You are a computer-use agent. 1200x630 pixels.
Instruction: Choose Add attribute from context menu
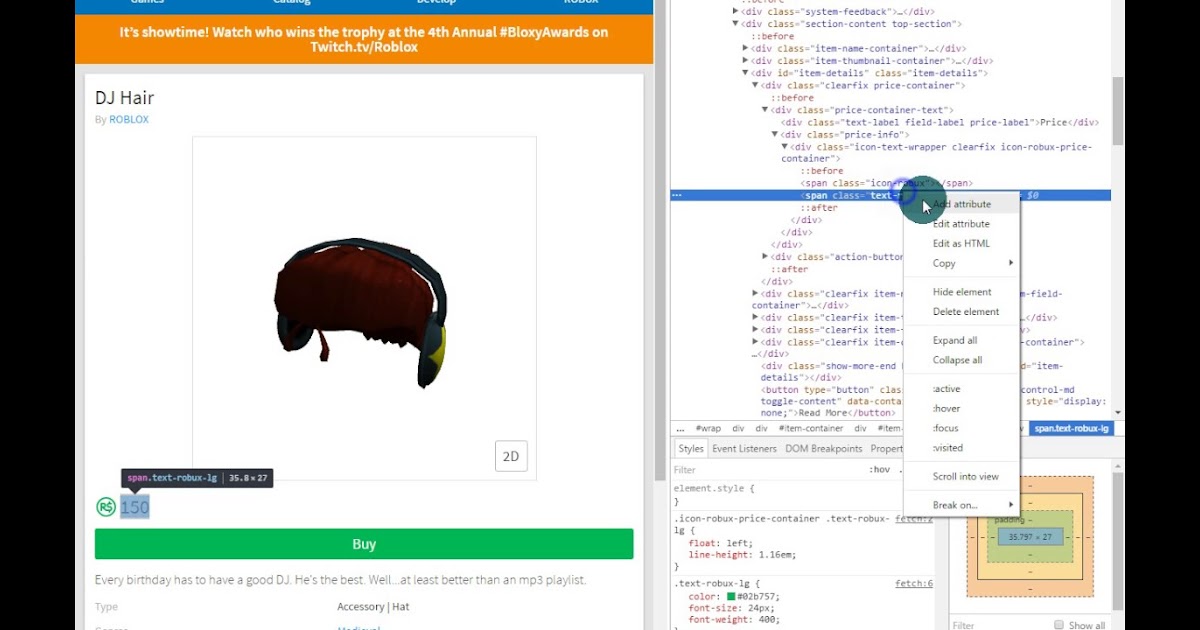click(961, 204)
